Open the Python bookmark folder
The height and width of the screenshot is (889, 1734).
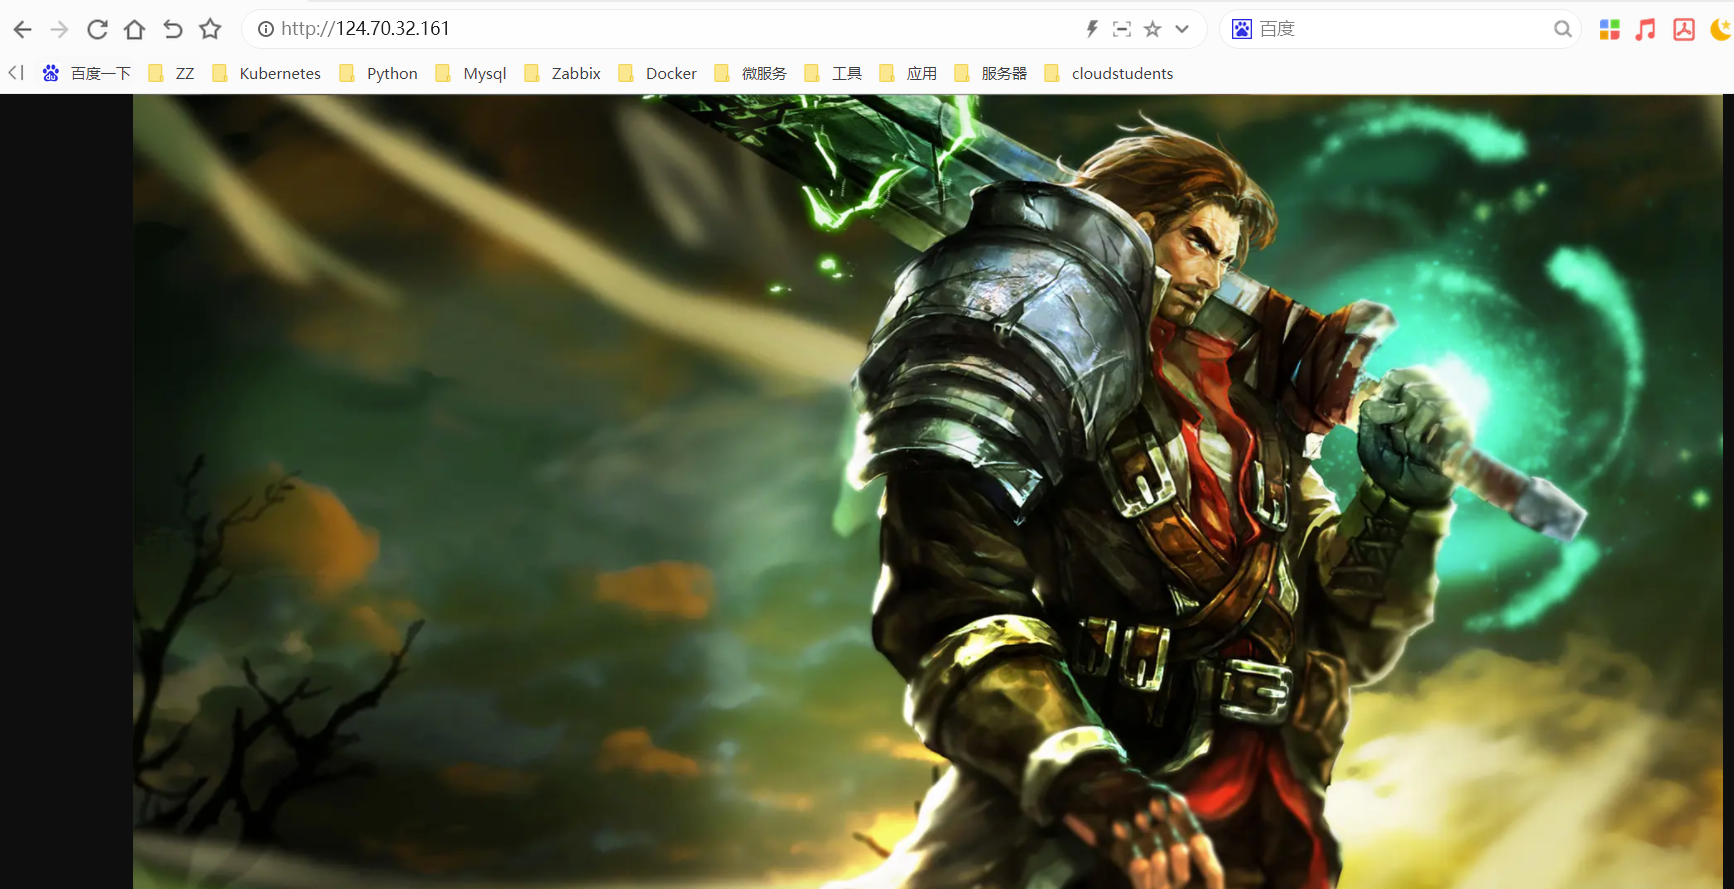coord(378,73)
